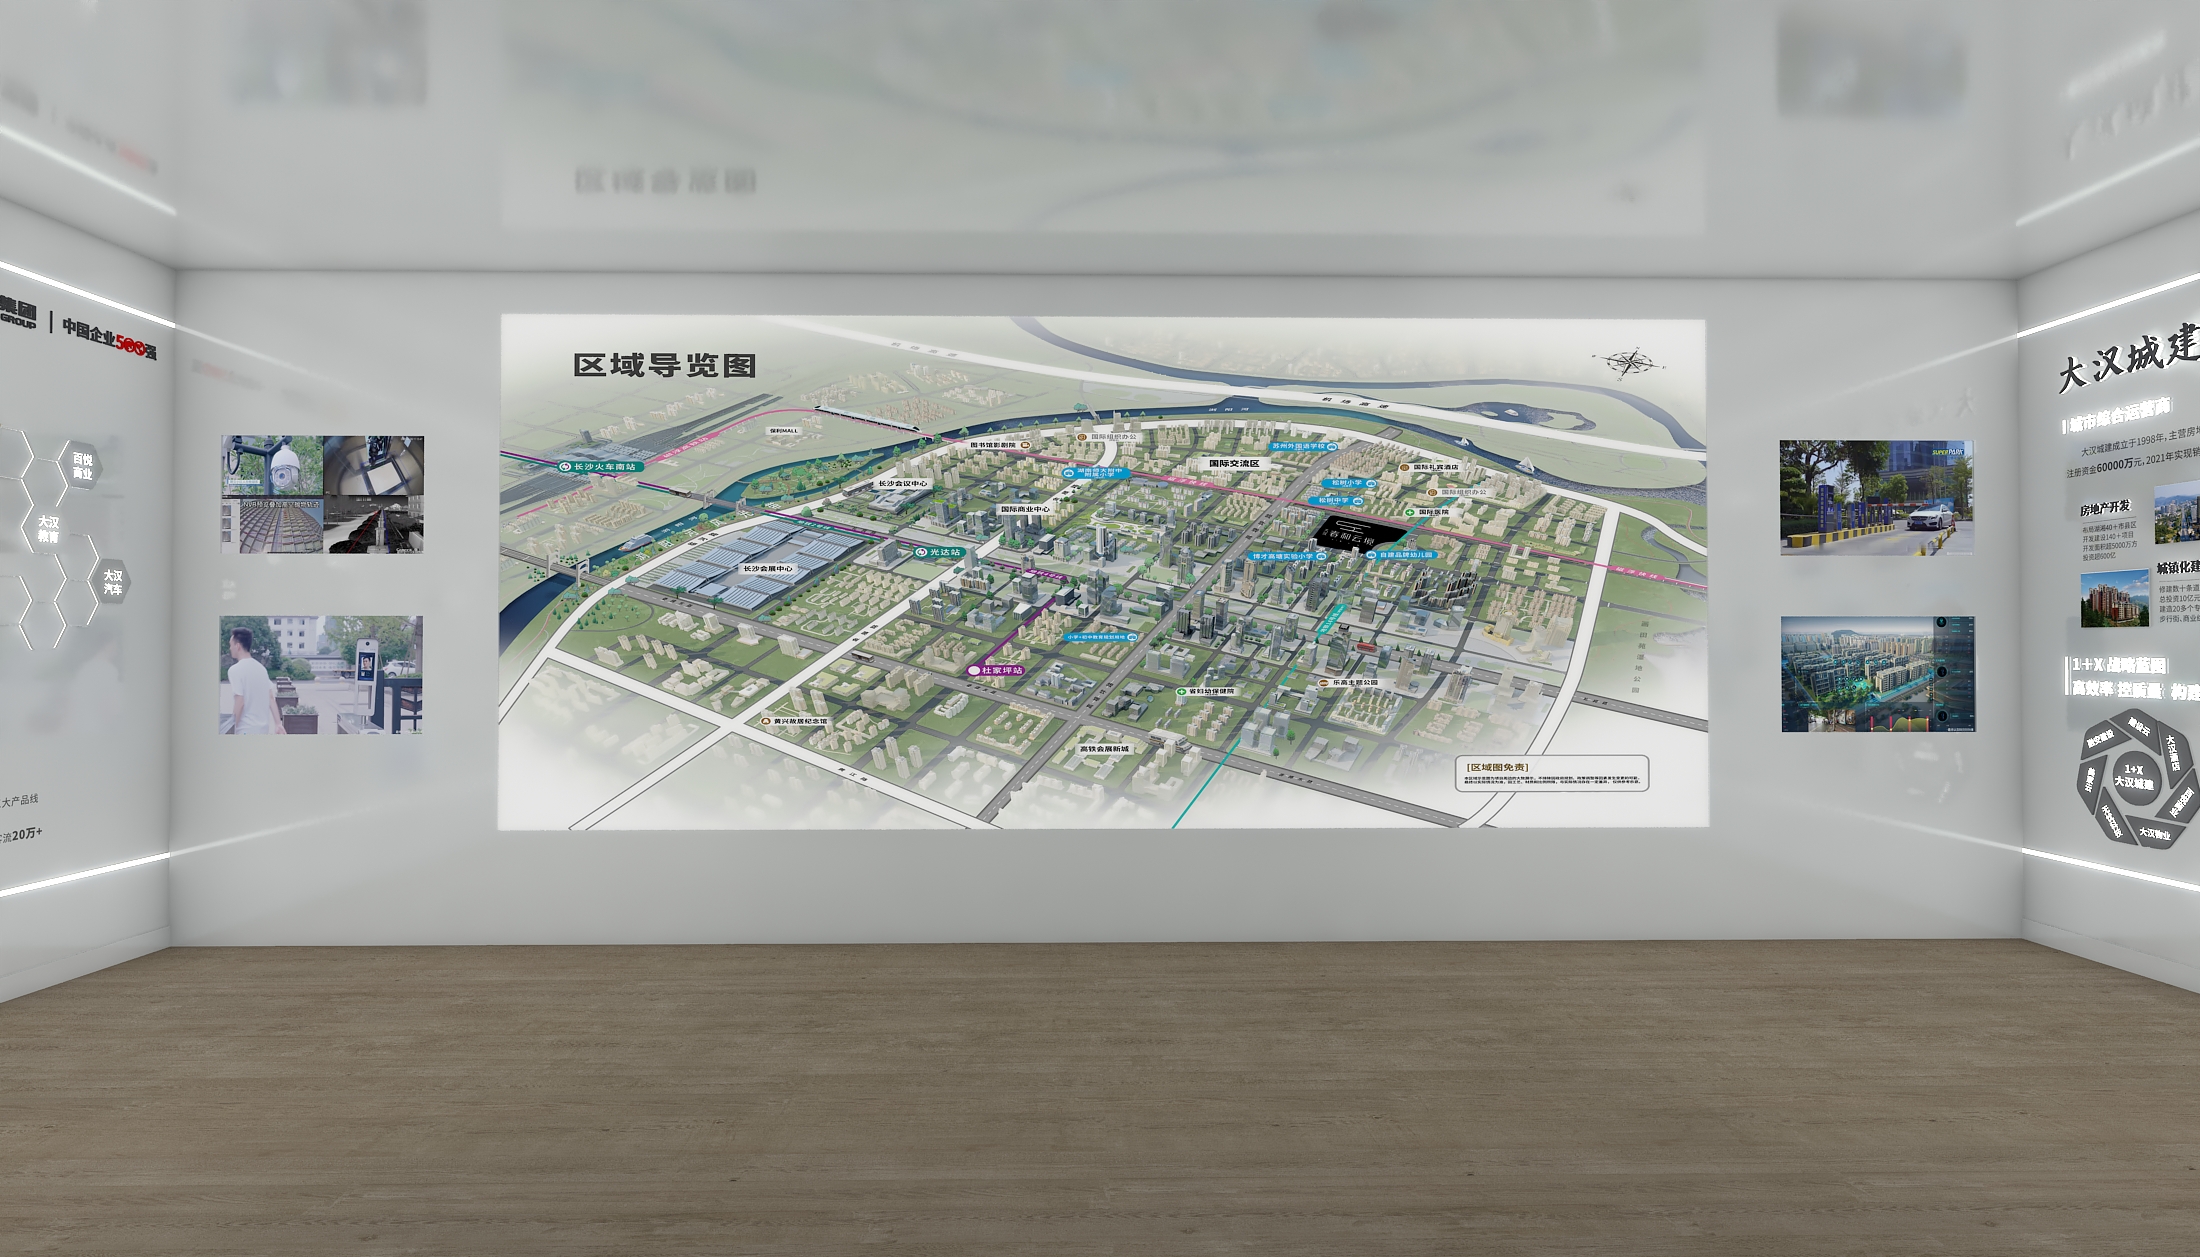Click the 乐高主题公园 park marker

(x=1323, y=682)
